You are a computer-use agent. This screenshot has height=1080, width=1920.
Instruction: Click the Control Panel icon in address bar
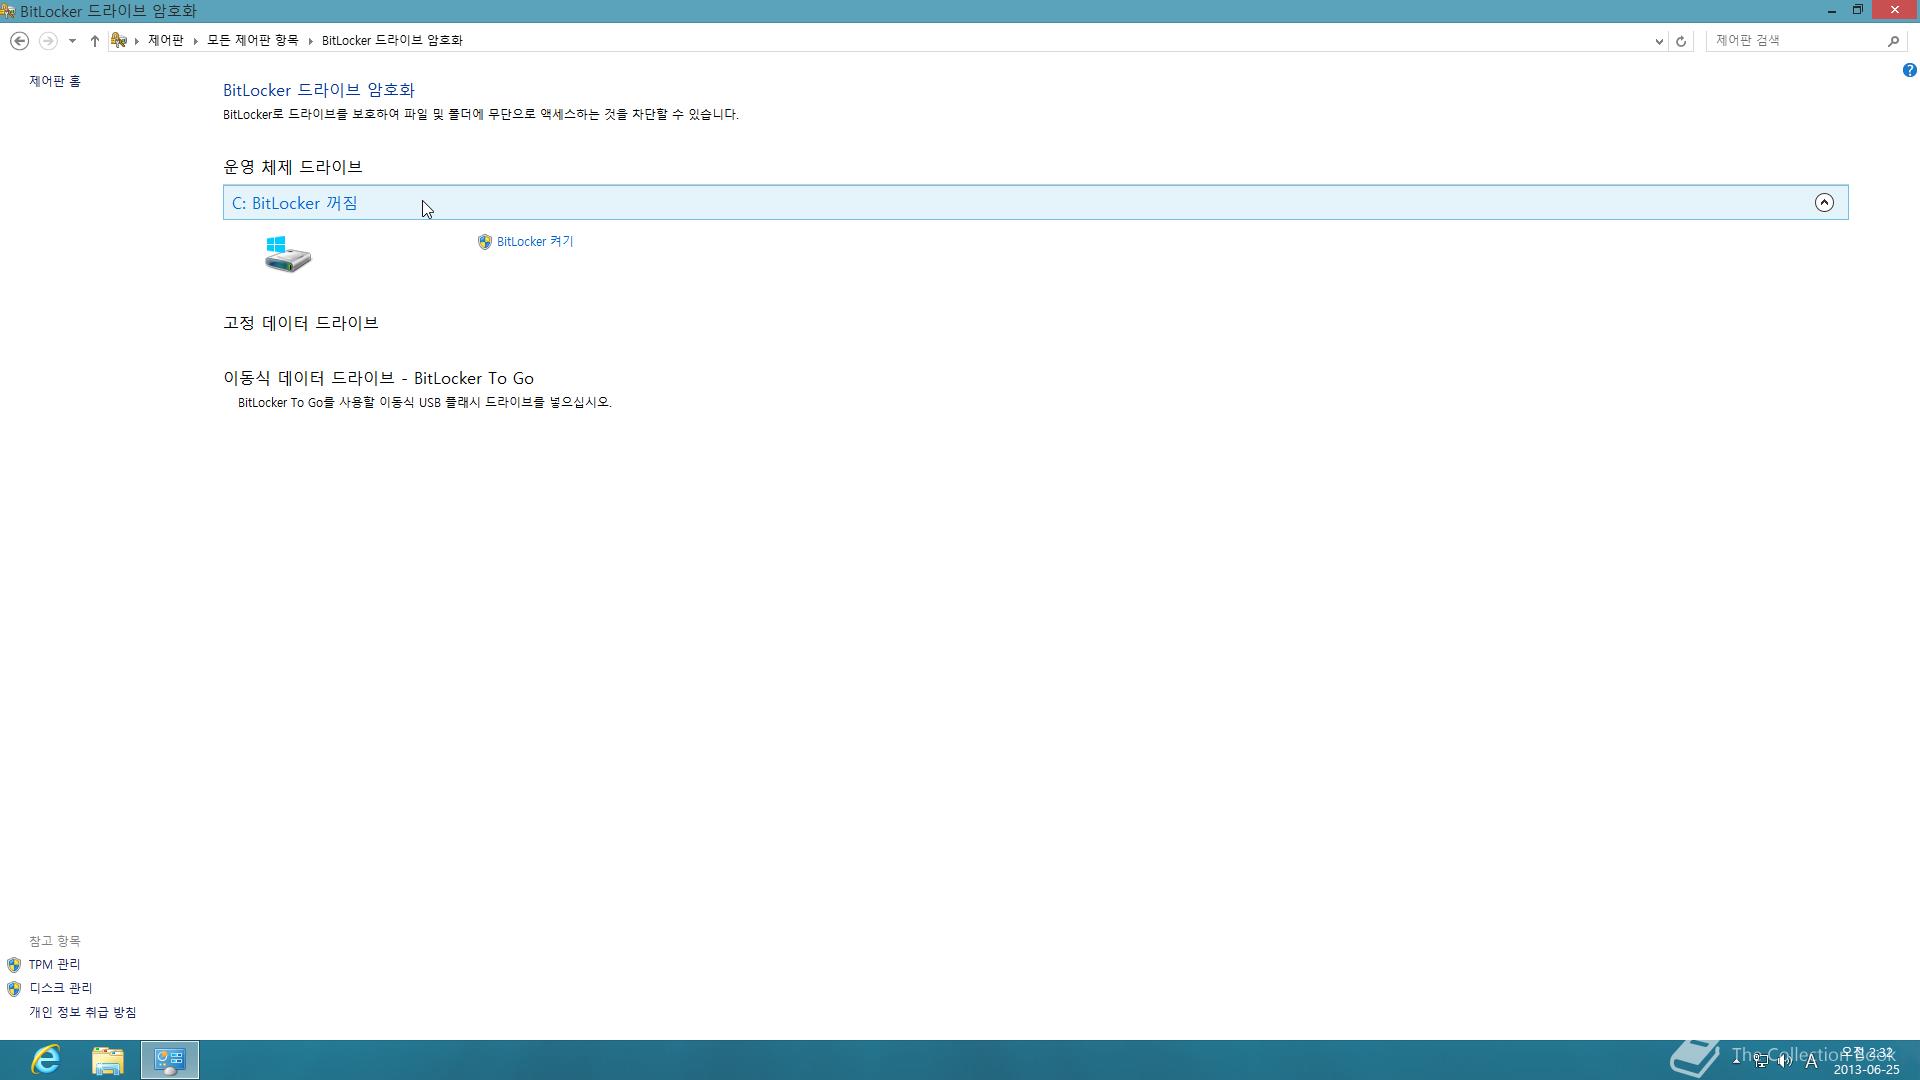(x=119, y=40)
